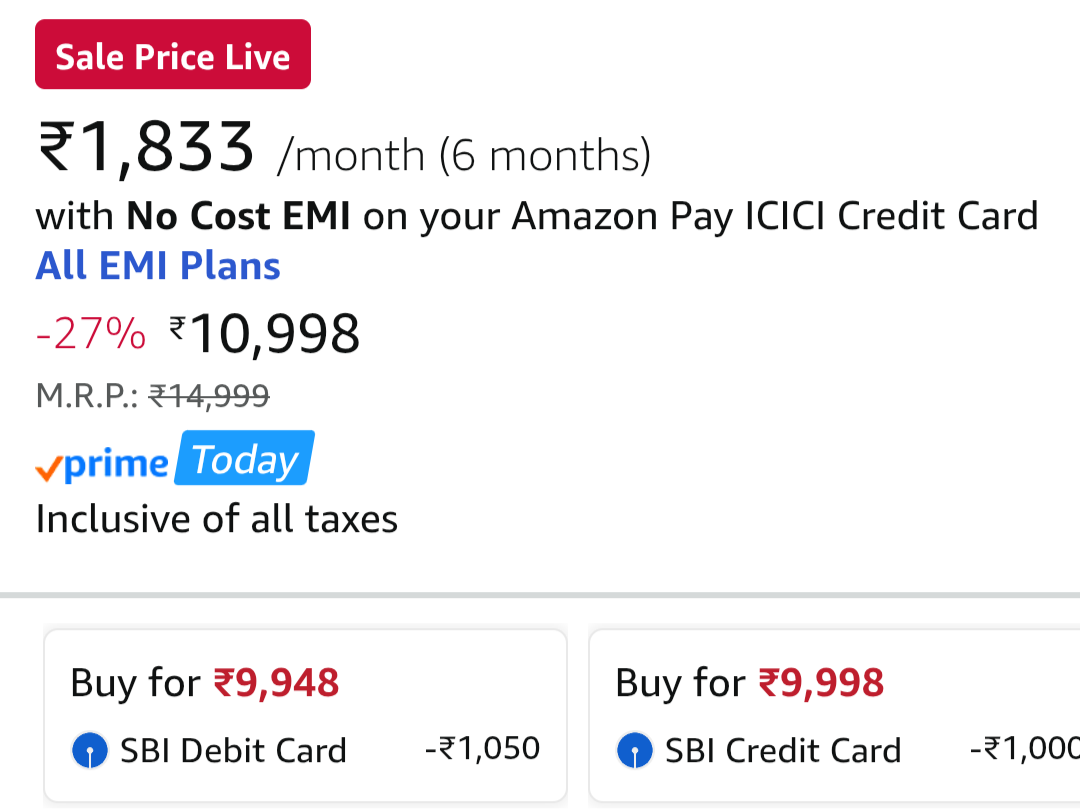Image resolution: width=1080 pixels, height=810 pixels.
Task: Click the SBI logo beside Debit Card
Action: pyautogui.click(x=90, y=750)
